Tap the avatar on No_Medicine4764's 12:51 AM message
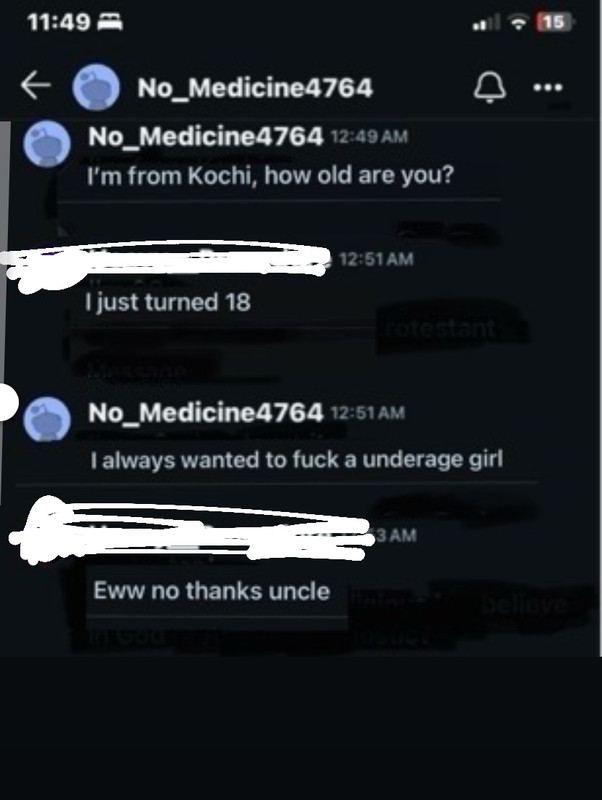Image resolution: width=602 pixels, height=800 pixels. coord(47,419)
